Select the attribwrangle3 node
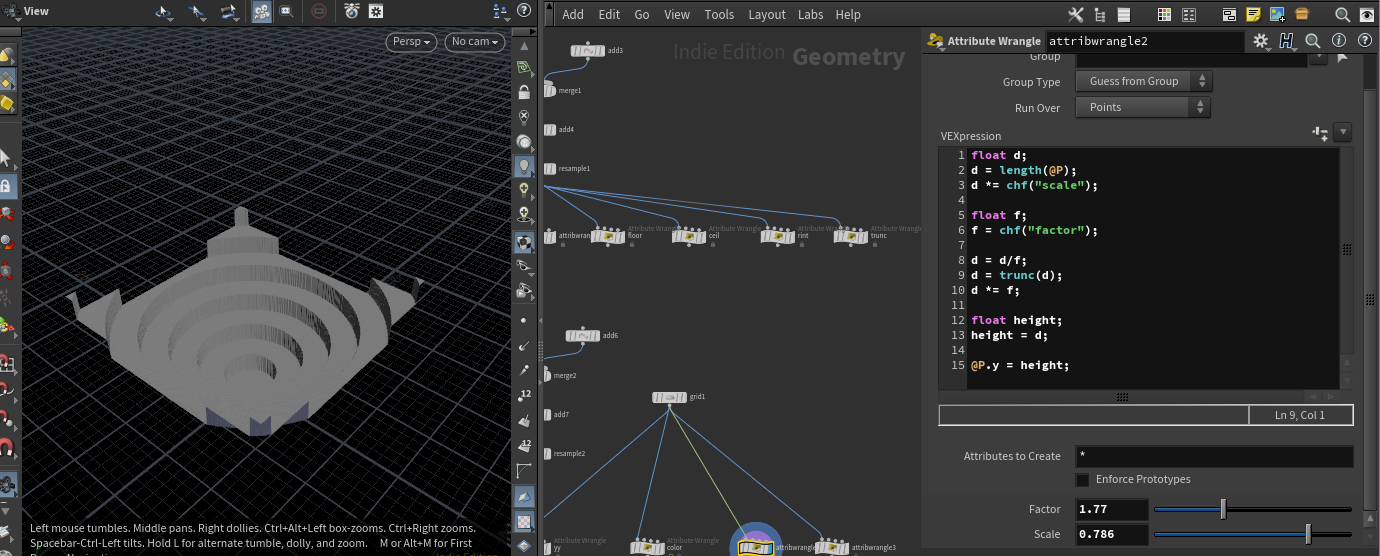Viewport: 1380px width, 556px height. tap(832, 548)
